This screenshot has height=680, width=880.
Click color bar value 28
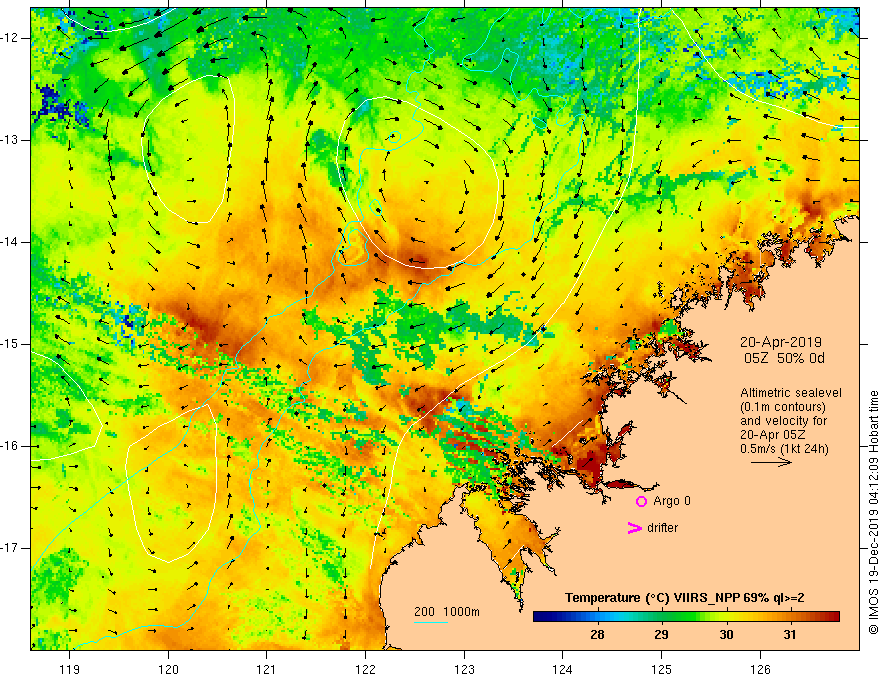(597, 635)
